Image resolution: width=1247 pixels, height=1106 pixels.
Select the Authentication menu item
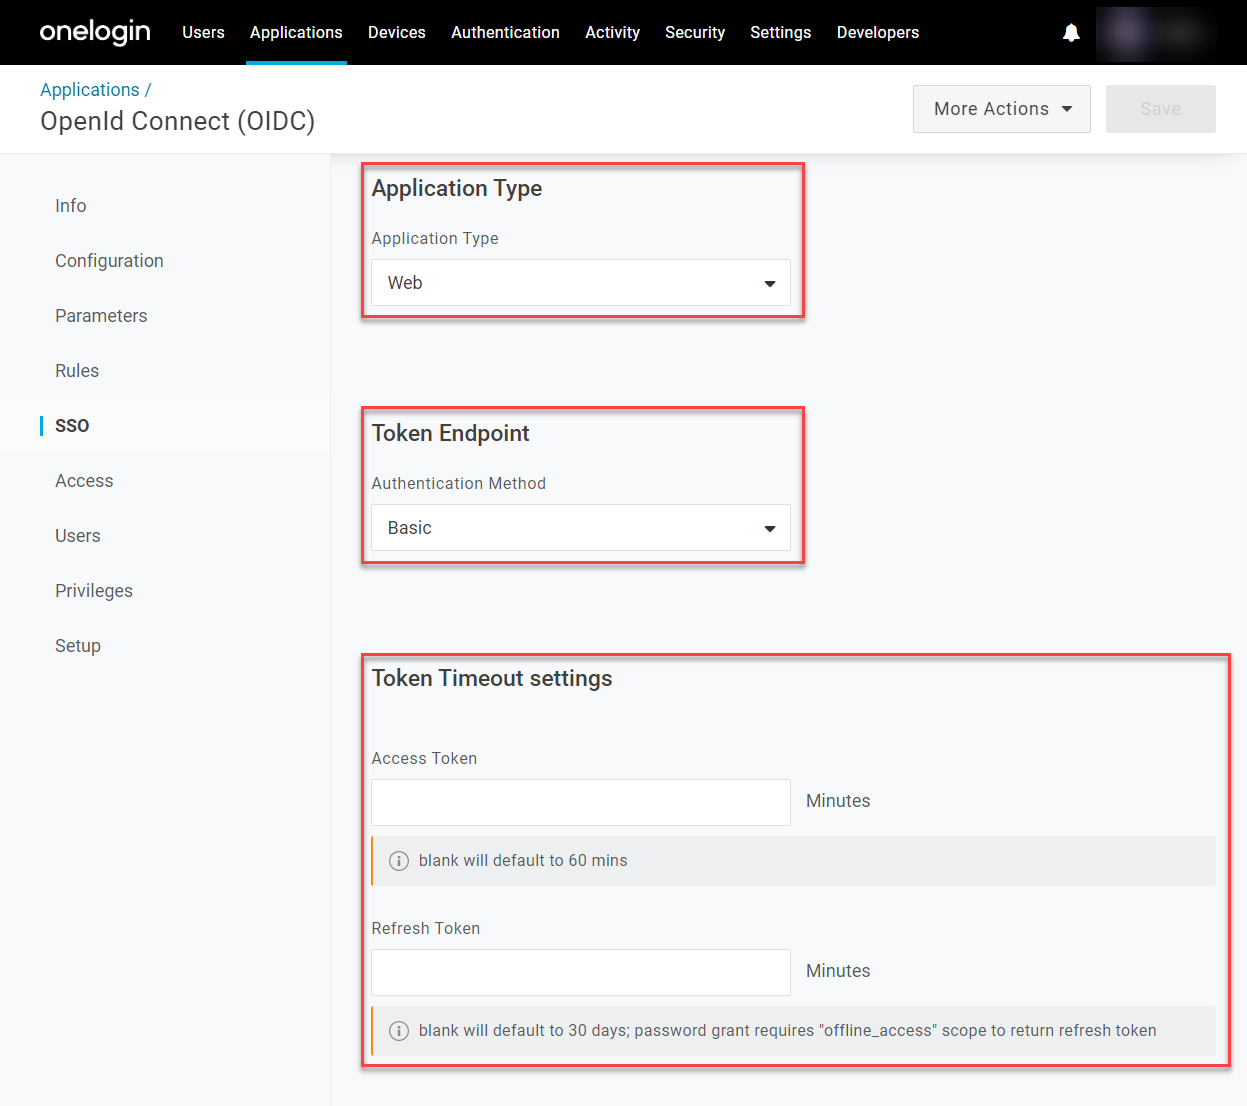505,32
